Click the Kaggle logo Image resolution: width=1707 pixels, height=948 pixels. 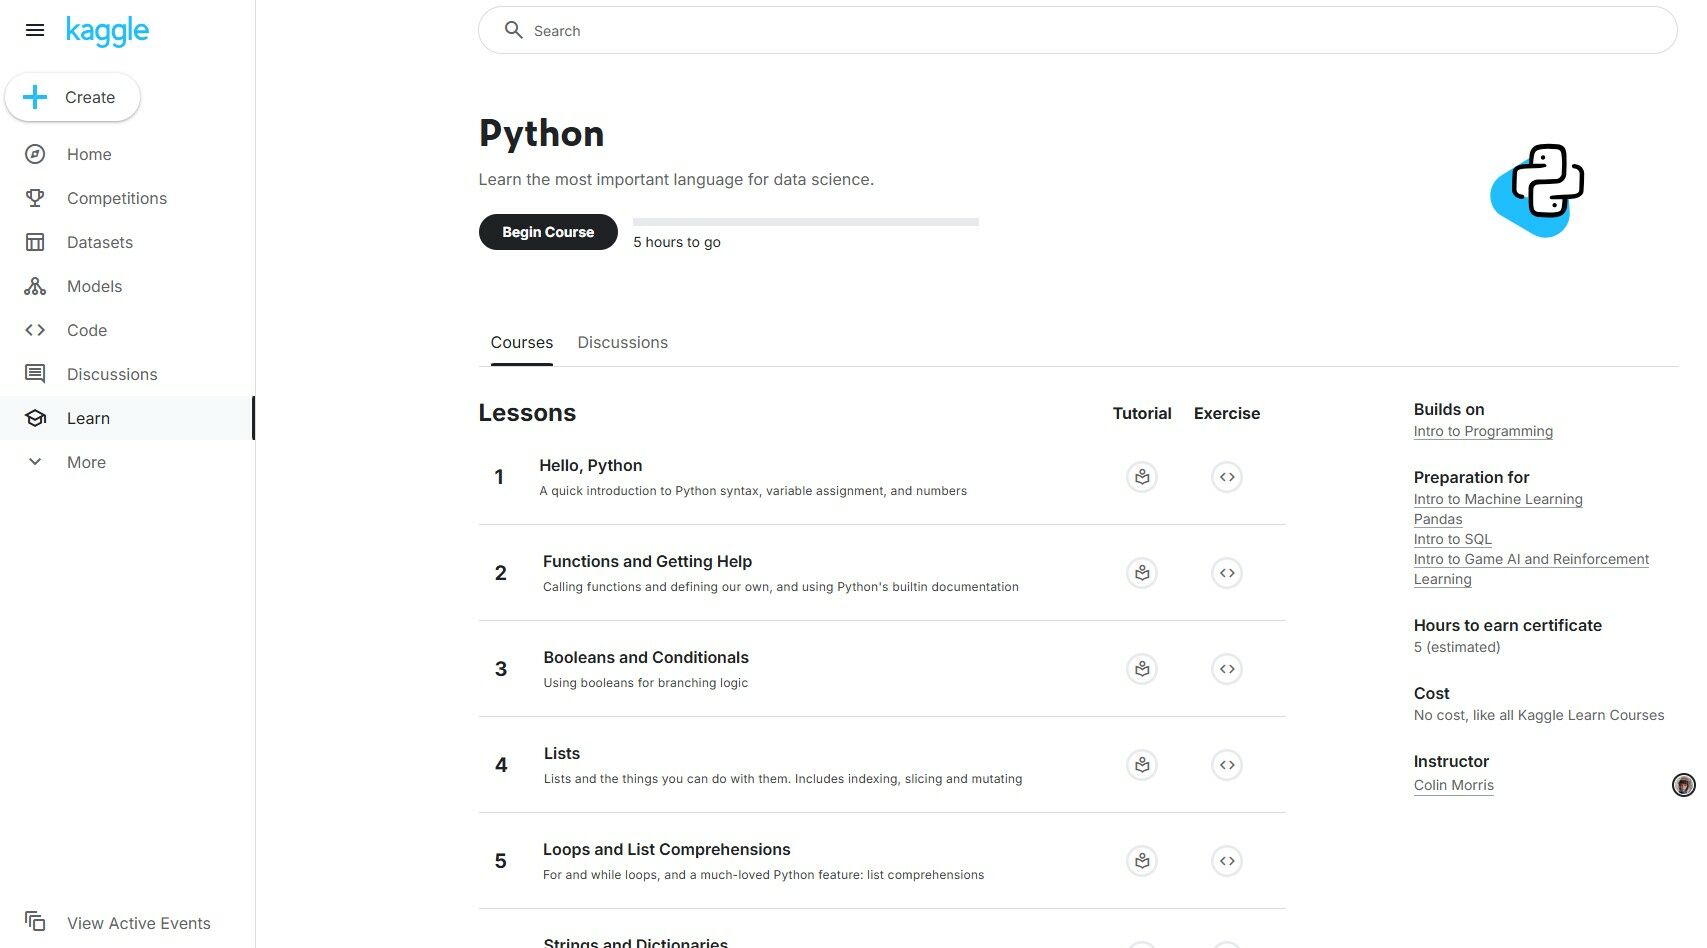(x=107, y=31)
